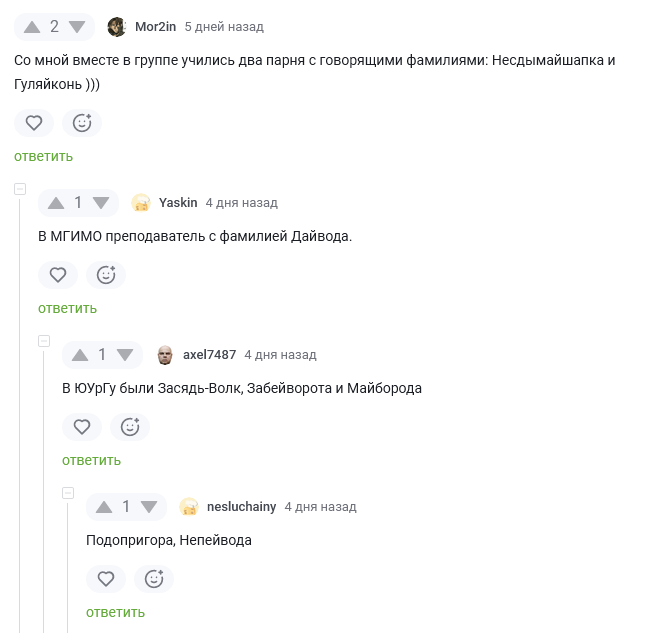Collapse the thread starting at axel7487
This screenshot has height=640, width=666.
[44, 341]
